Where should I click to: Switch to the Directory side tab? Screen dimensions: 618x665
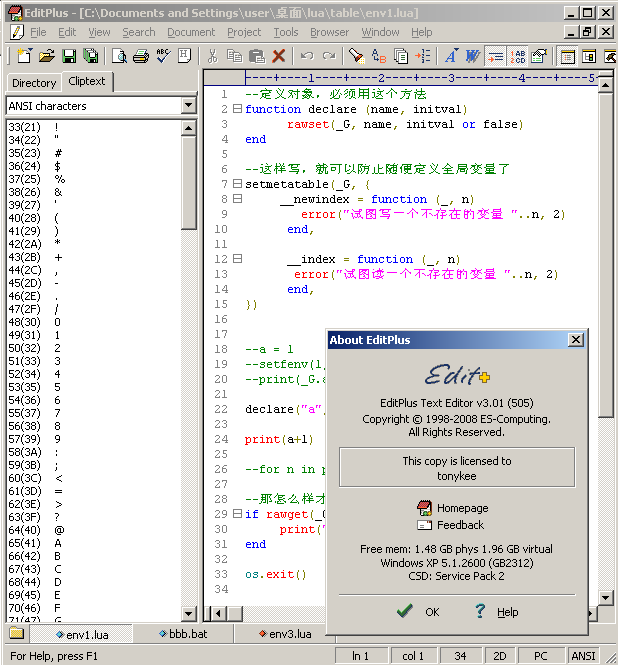coord(34,83)
